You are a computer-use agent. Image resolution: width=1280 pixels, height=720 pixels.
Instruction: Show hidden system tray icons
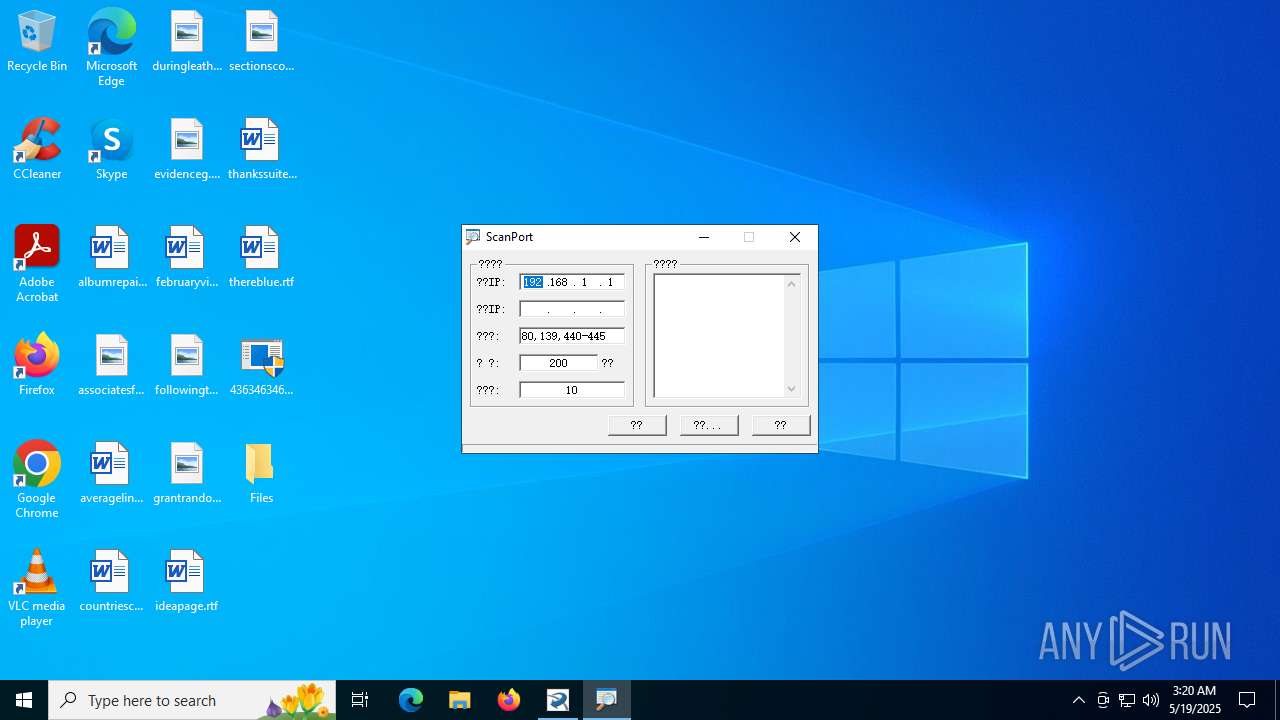point(1079,700)
